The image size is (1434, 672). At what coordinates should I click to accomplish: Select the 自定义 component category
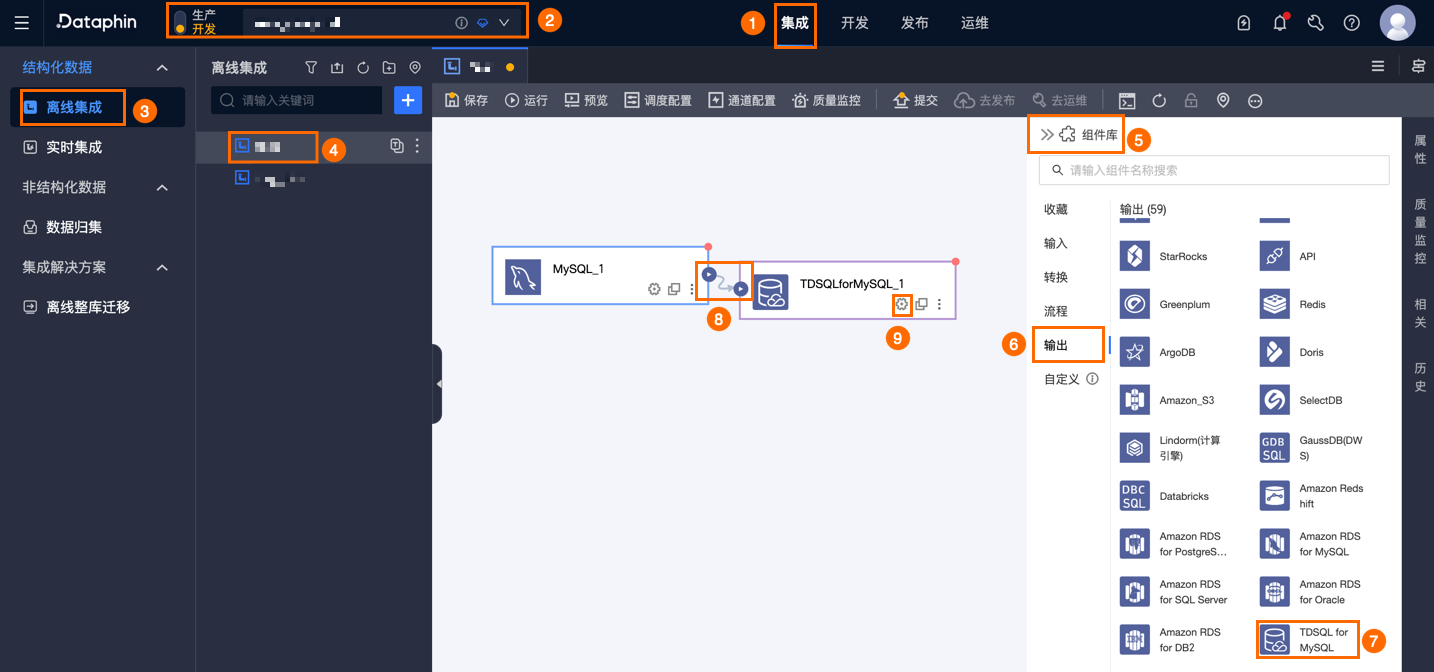pos(1062,379)
